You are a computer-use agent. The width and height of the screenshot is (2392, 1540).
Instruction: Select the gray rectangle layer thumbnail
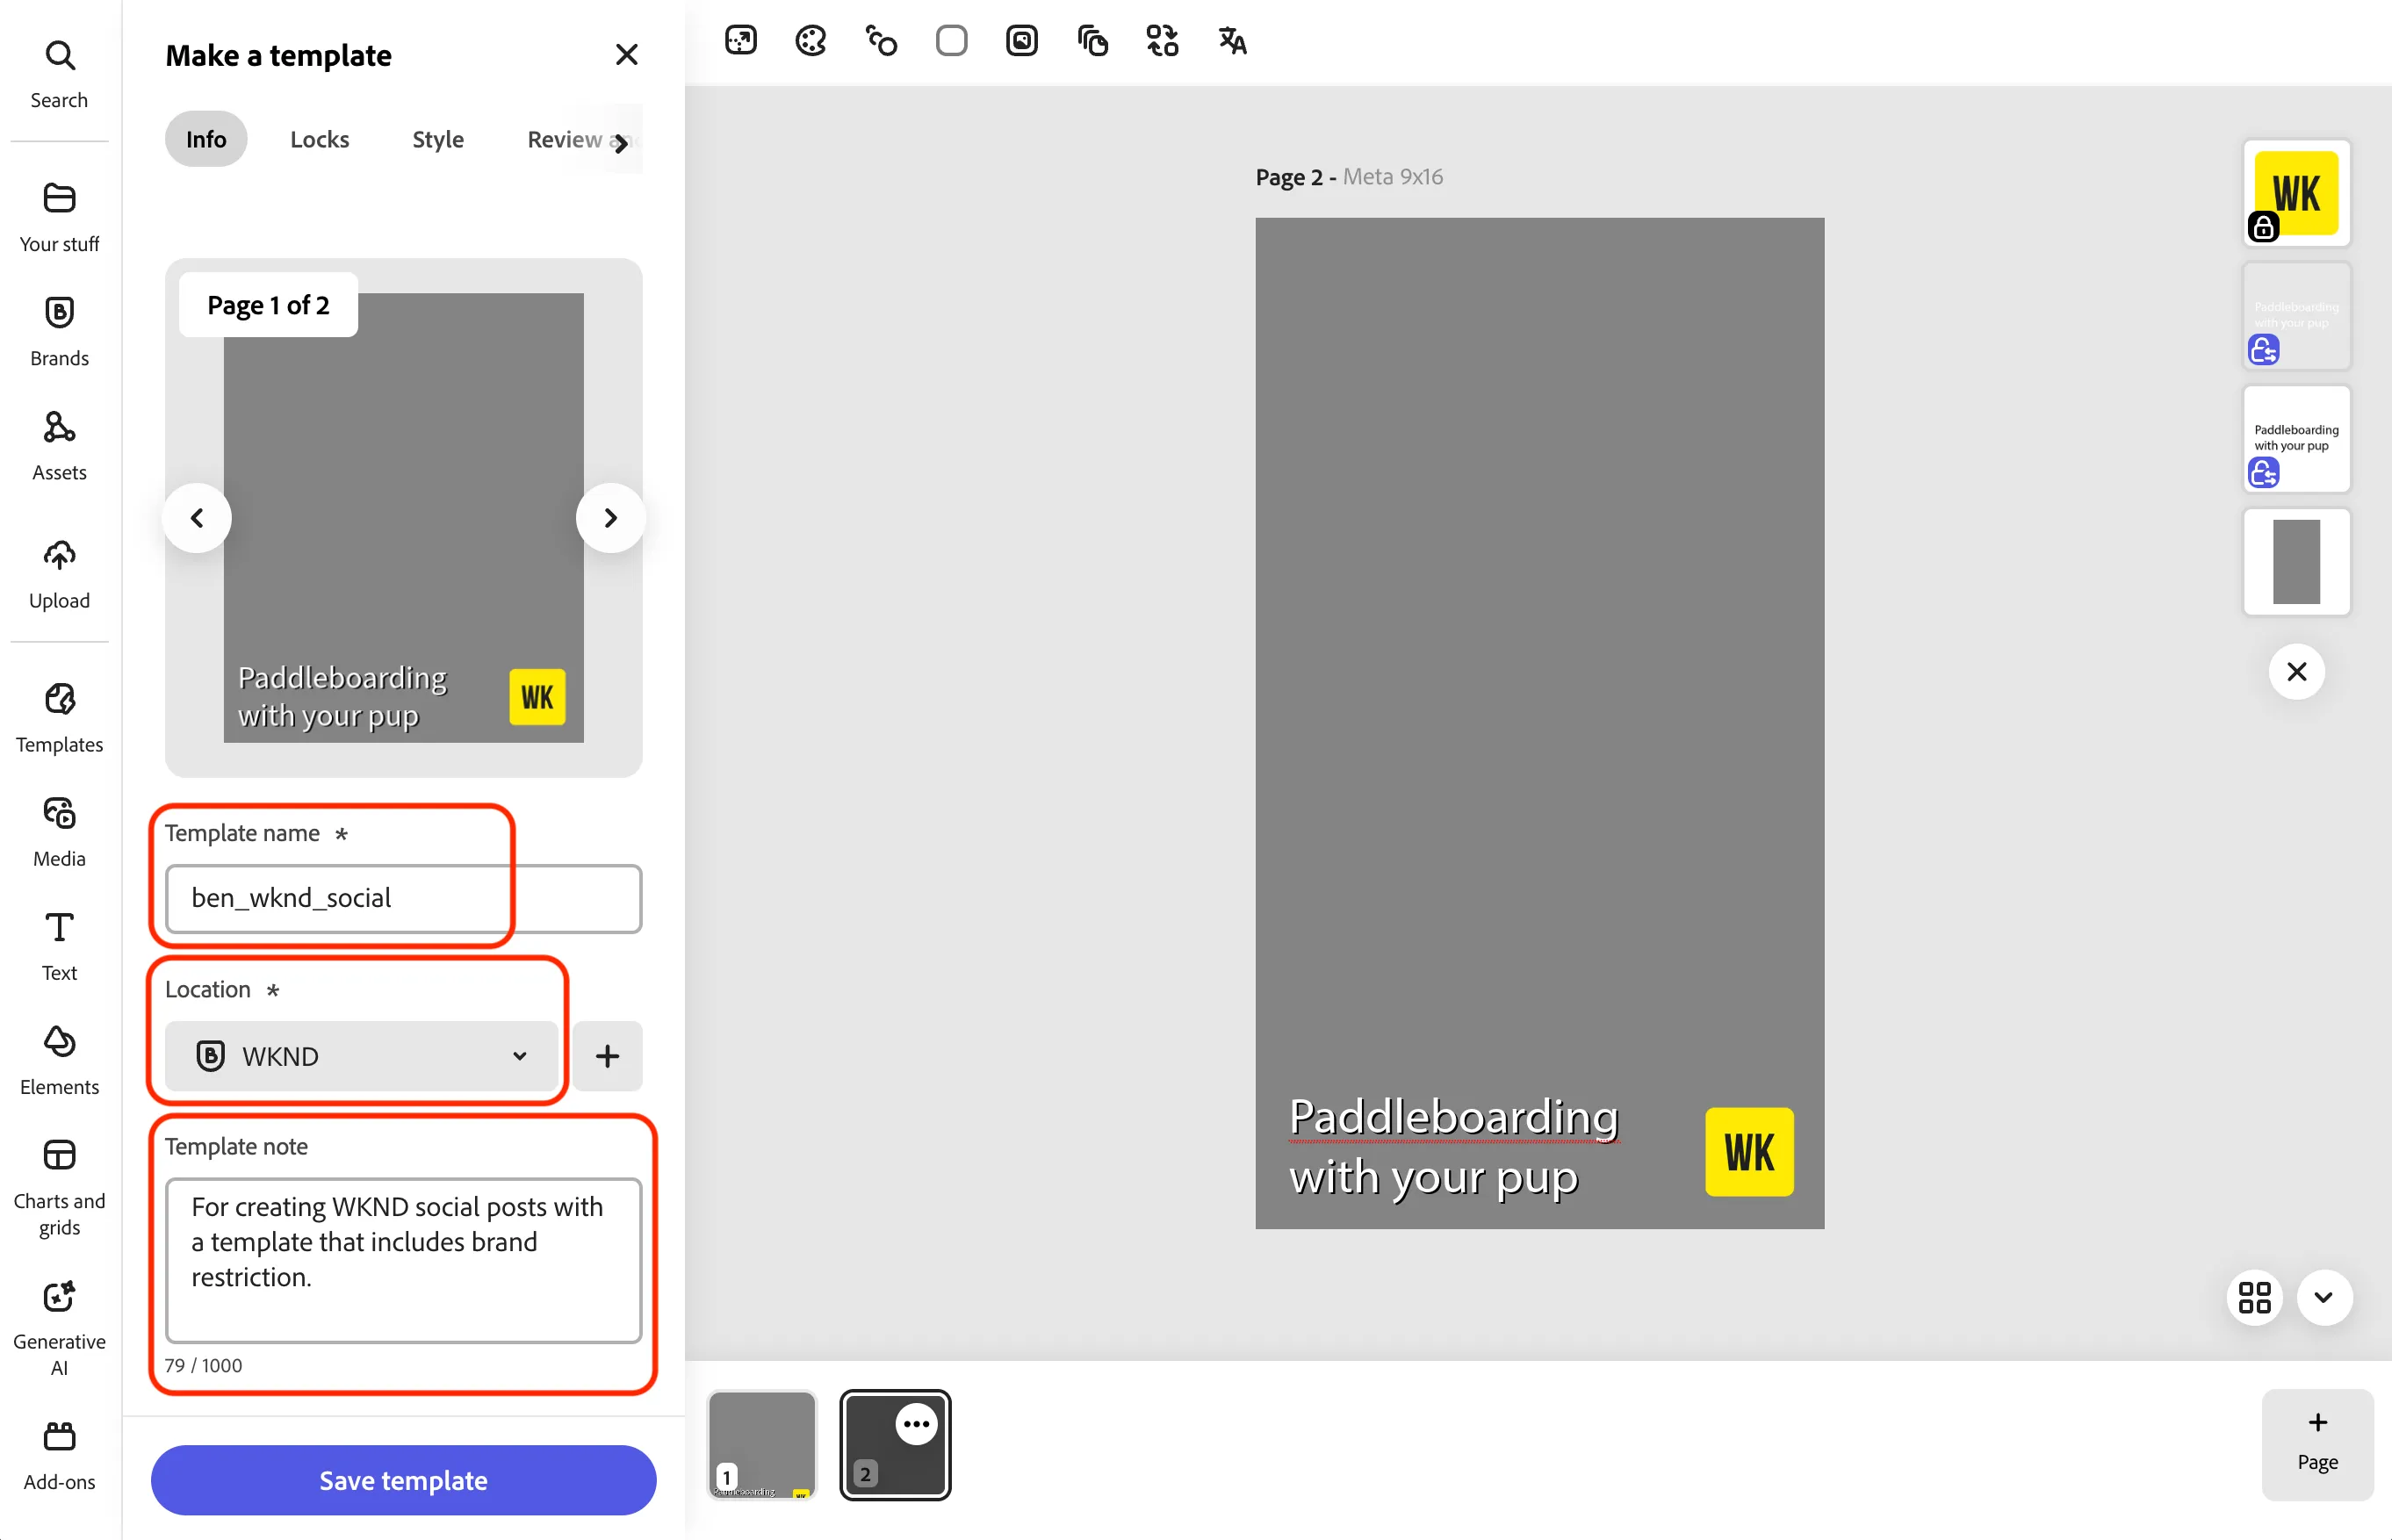click(2296, 562)
